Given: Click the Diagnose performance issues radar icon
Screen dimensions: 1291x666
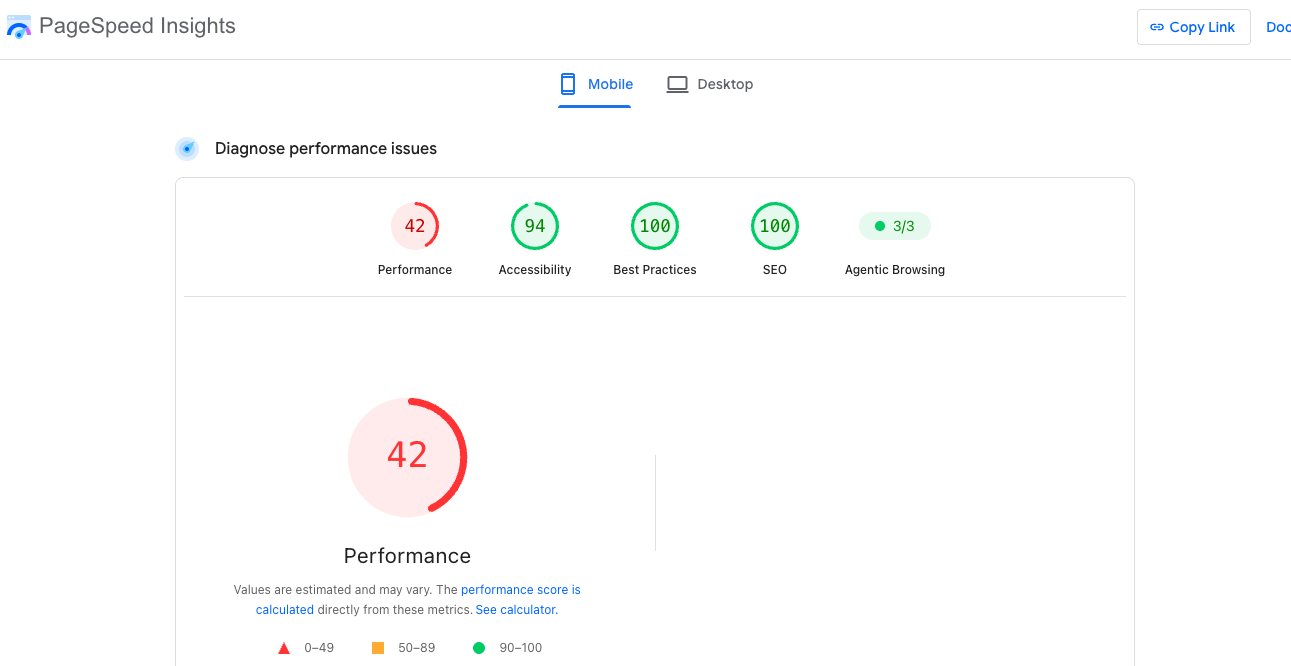Looking at the screenshot, I should pyautogui.click(x=187, y=149).
